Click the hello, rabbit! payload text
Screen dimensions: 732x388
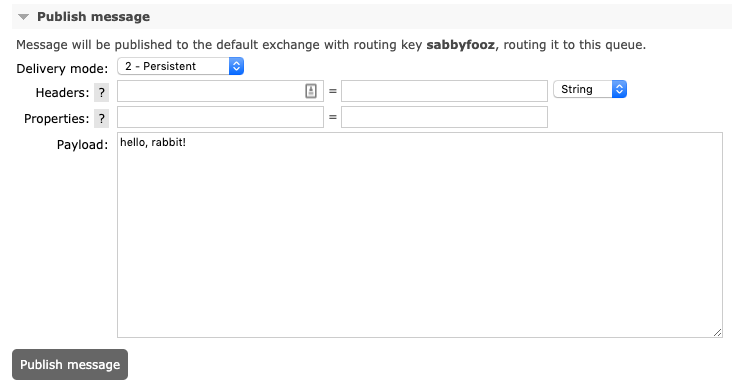coord(153,142)
